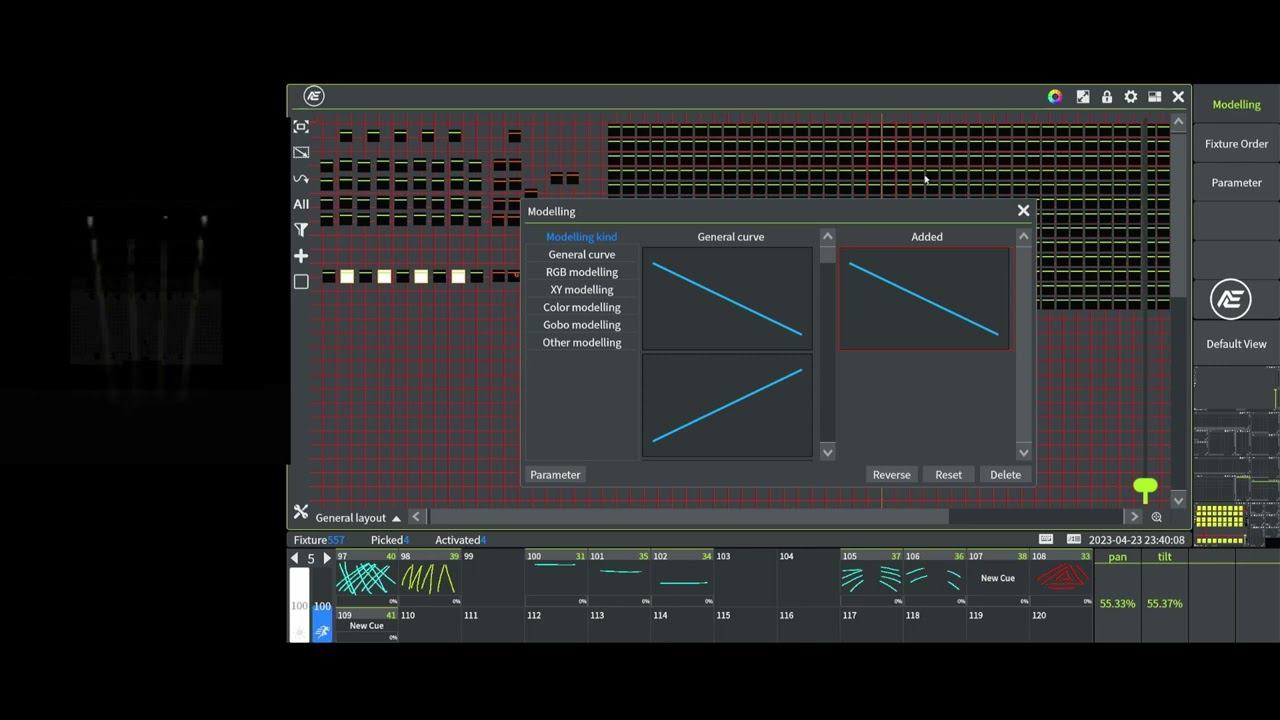Open the fixture filter funnel
1280x720 pixels.
click(301, 230)
